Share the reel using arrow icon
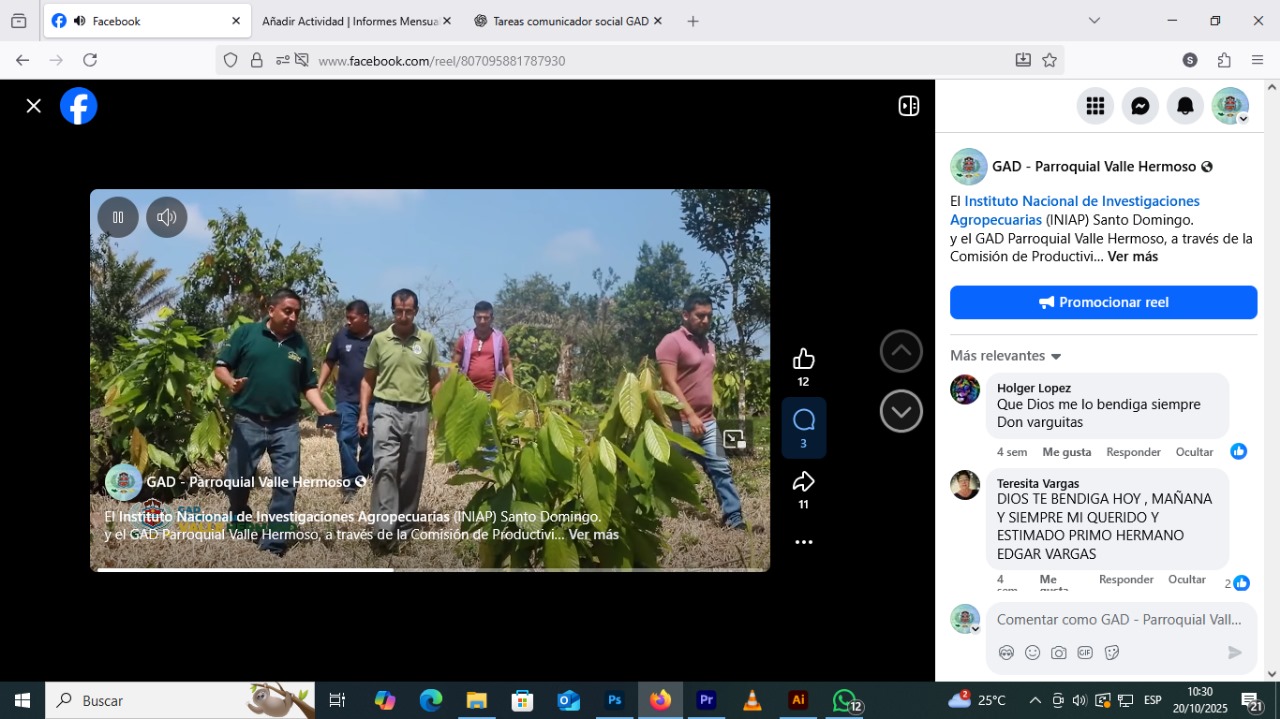Screen dimensions: 1280x719 [x=803, y=482]
